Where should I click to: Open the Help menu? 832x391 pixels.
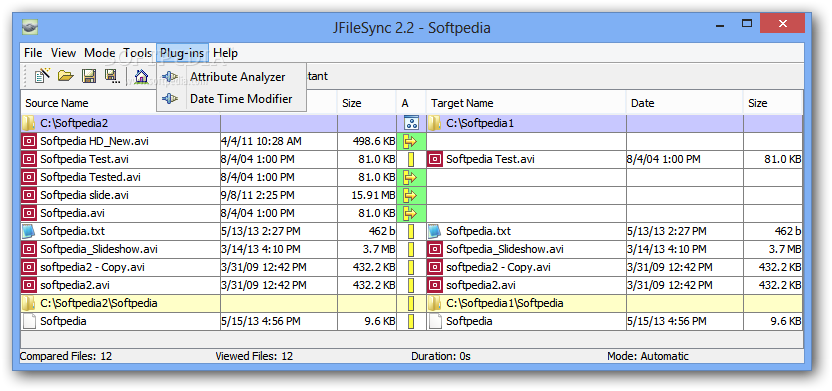pyautogui.click(x=226, y=53)
